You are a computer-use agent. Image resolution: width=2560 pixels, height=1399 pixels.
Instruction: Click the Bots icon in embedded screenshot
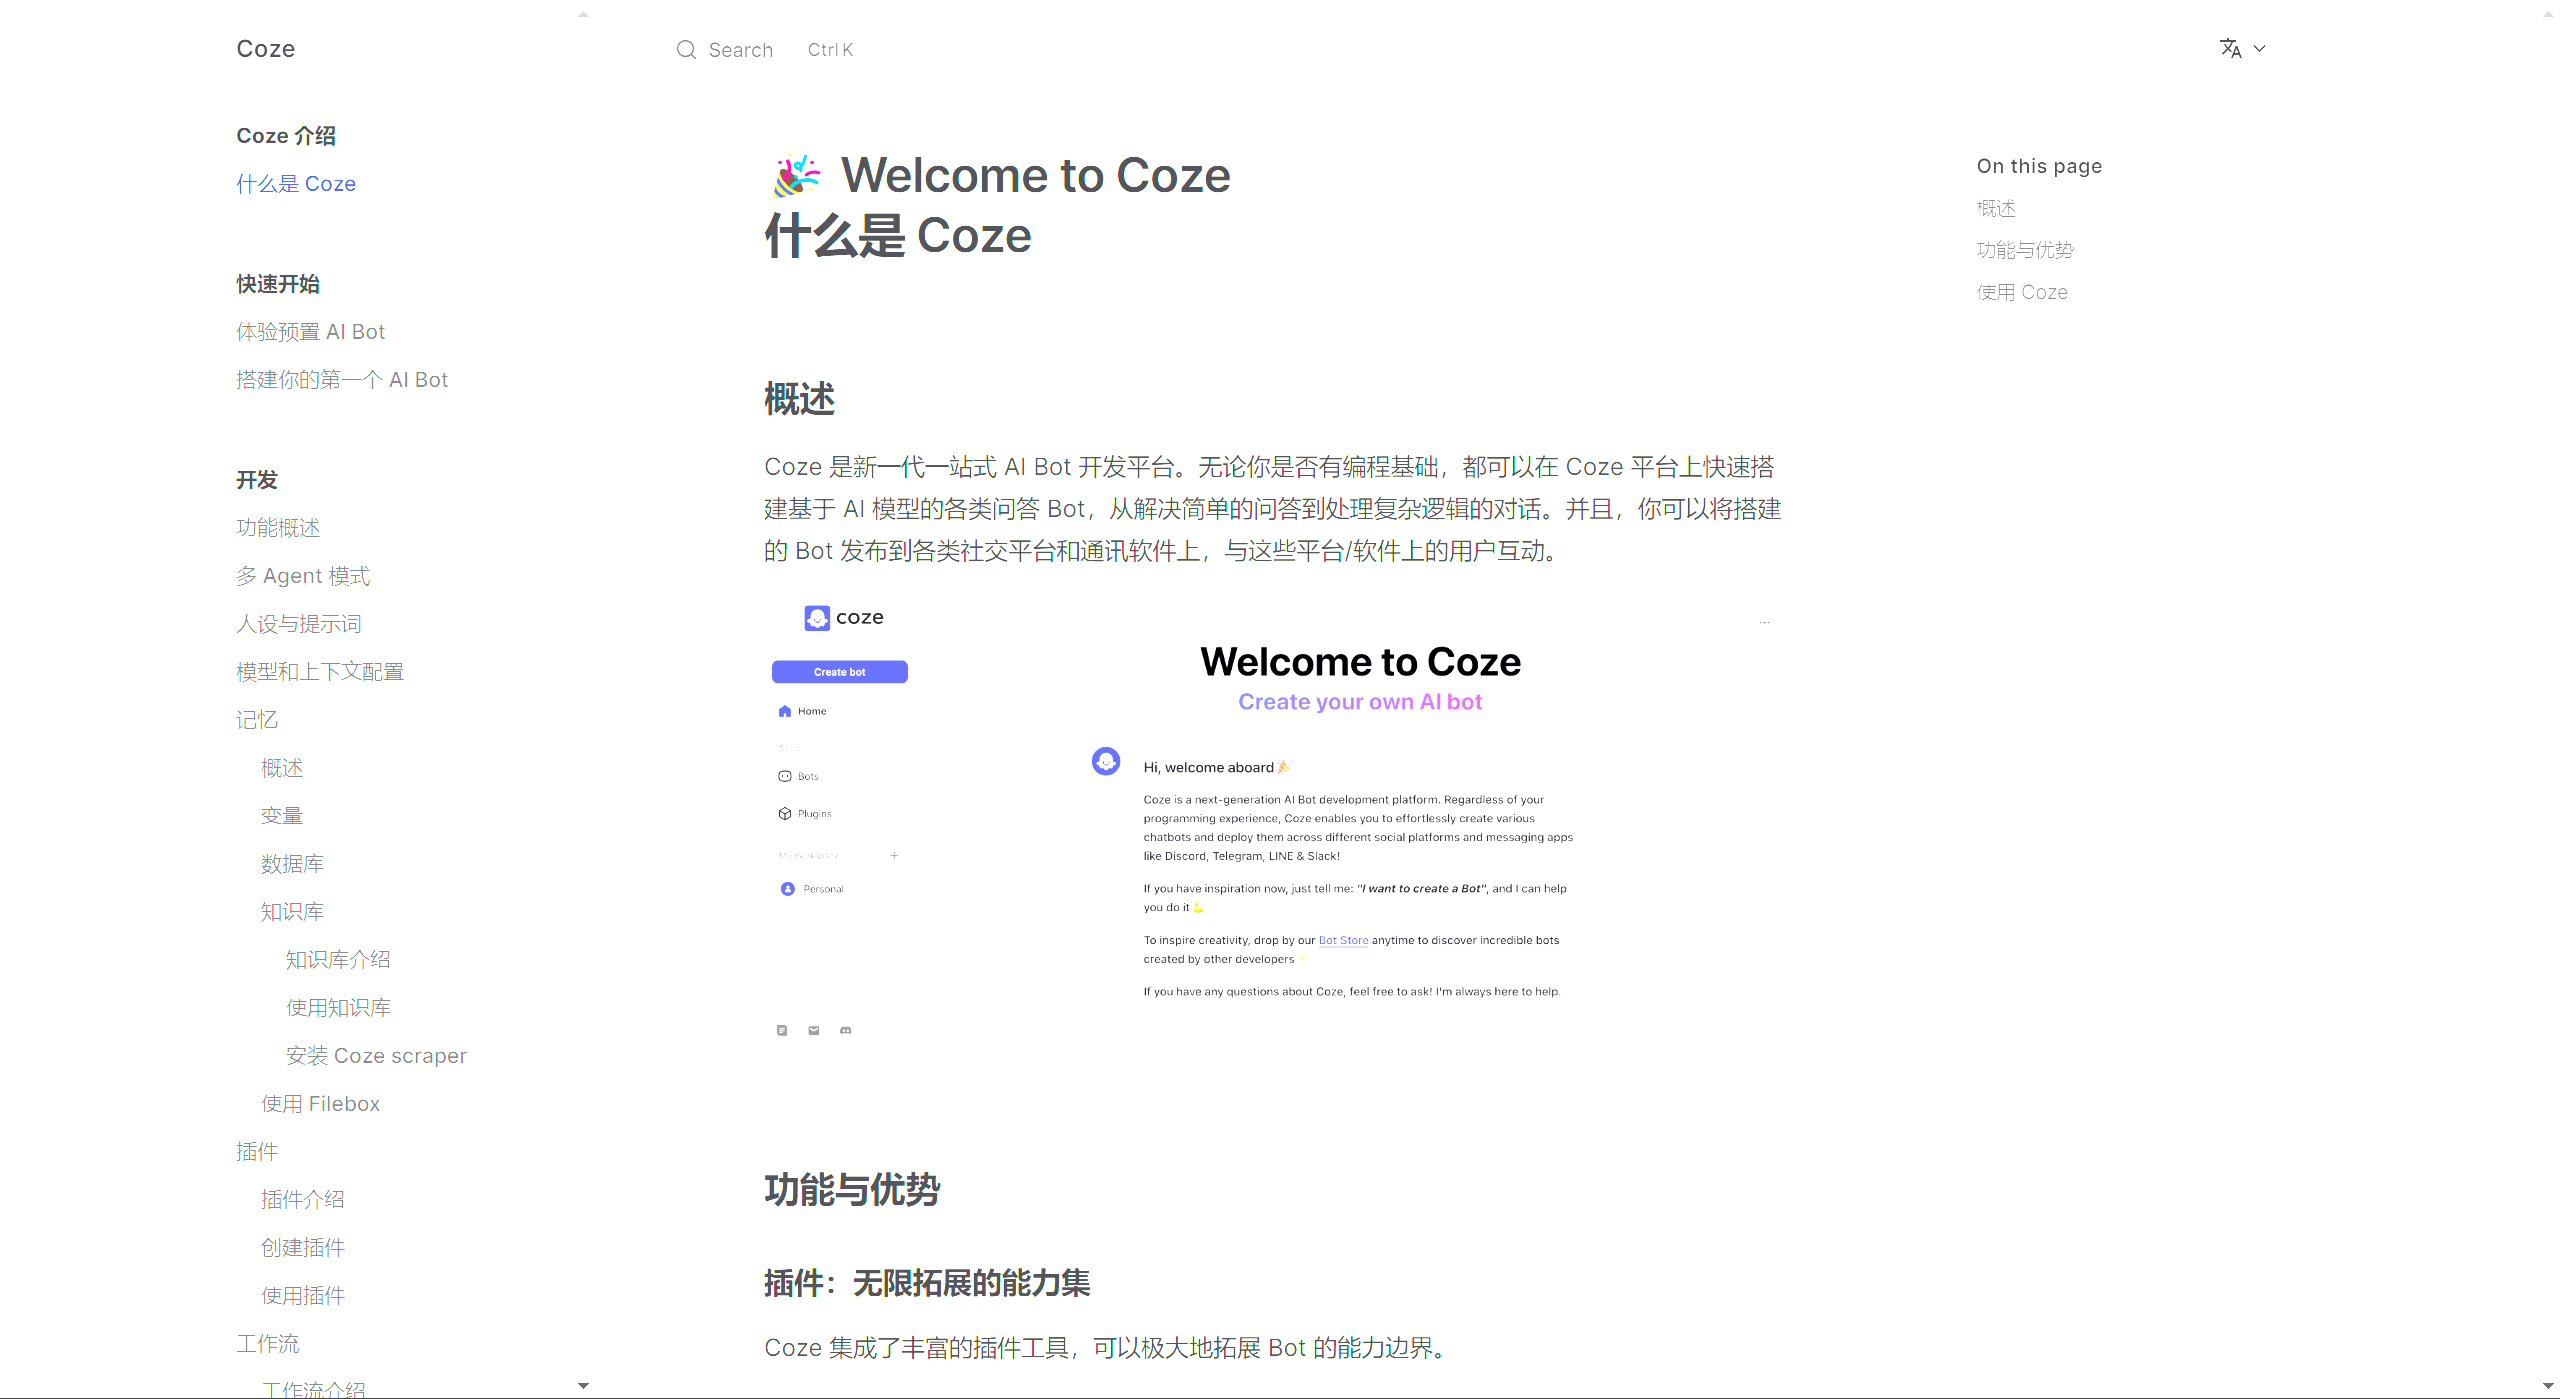click(x=785, y=776)
